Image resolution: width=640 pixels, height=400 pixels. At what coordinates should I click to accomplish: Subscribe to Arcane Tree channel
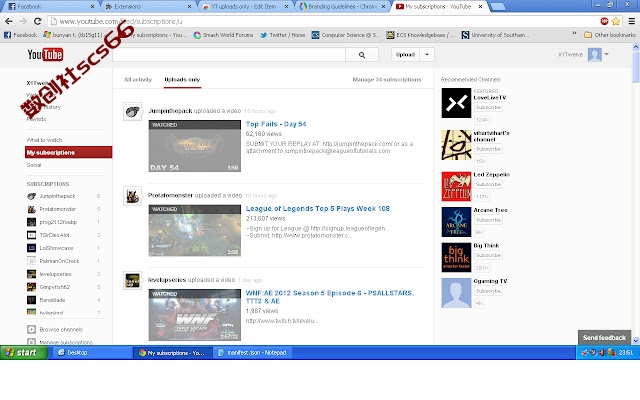click(x=488, y=220)
